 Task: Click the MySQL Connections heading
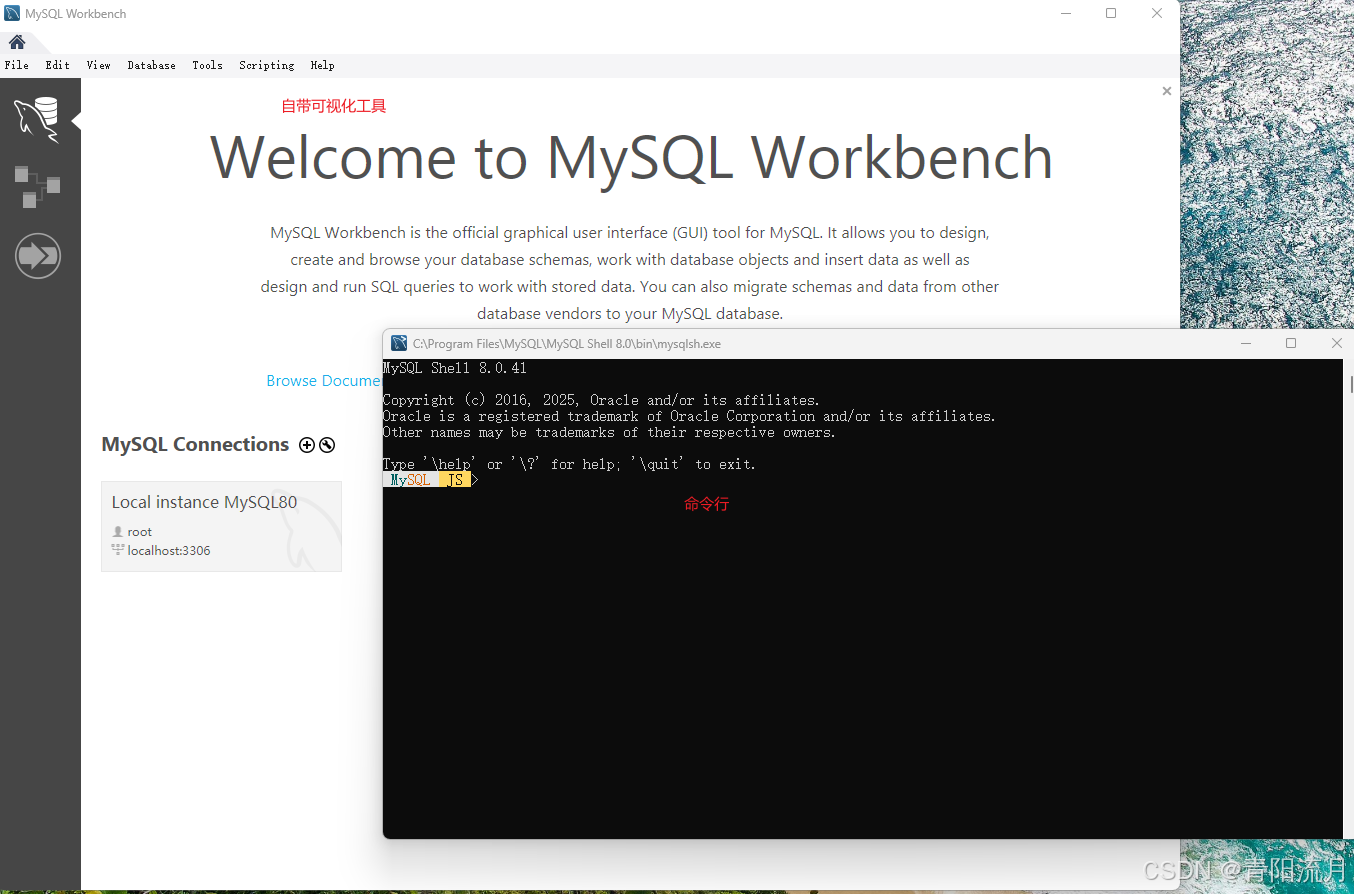pyautogui.click(x=195, y=445)
